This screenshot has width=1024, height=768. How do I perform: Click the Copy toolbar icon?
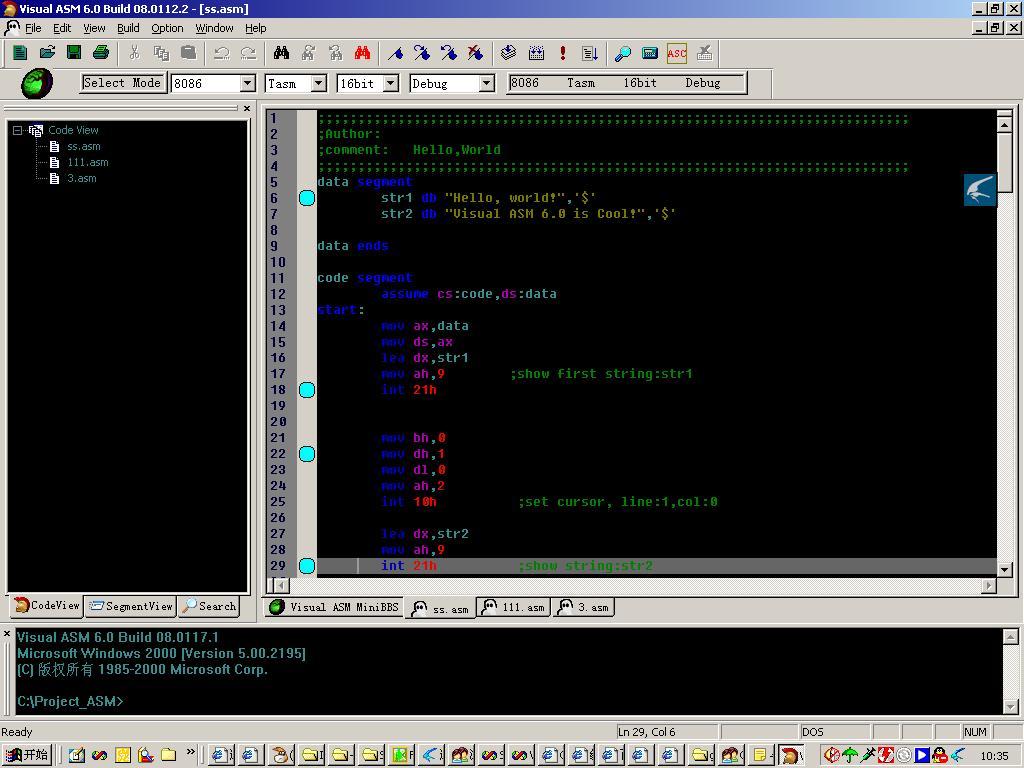(161, 53)
